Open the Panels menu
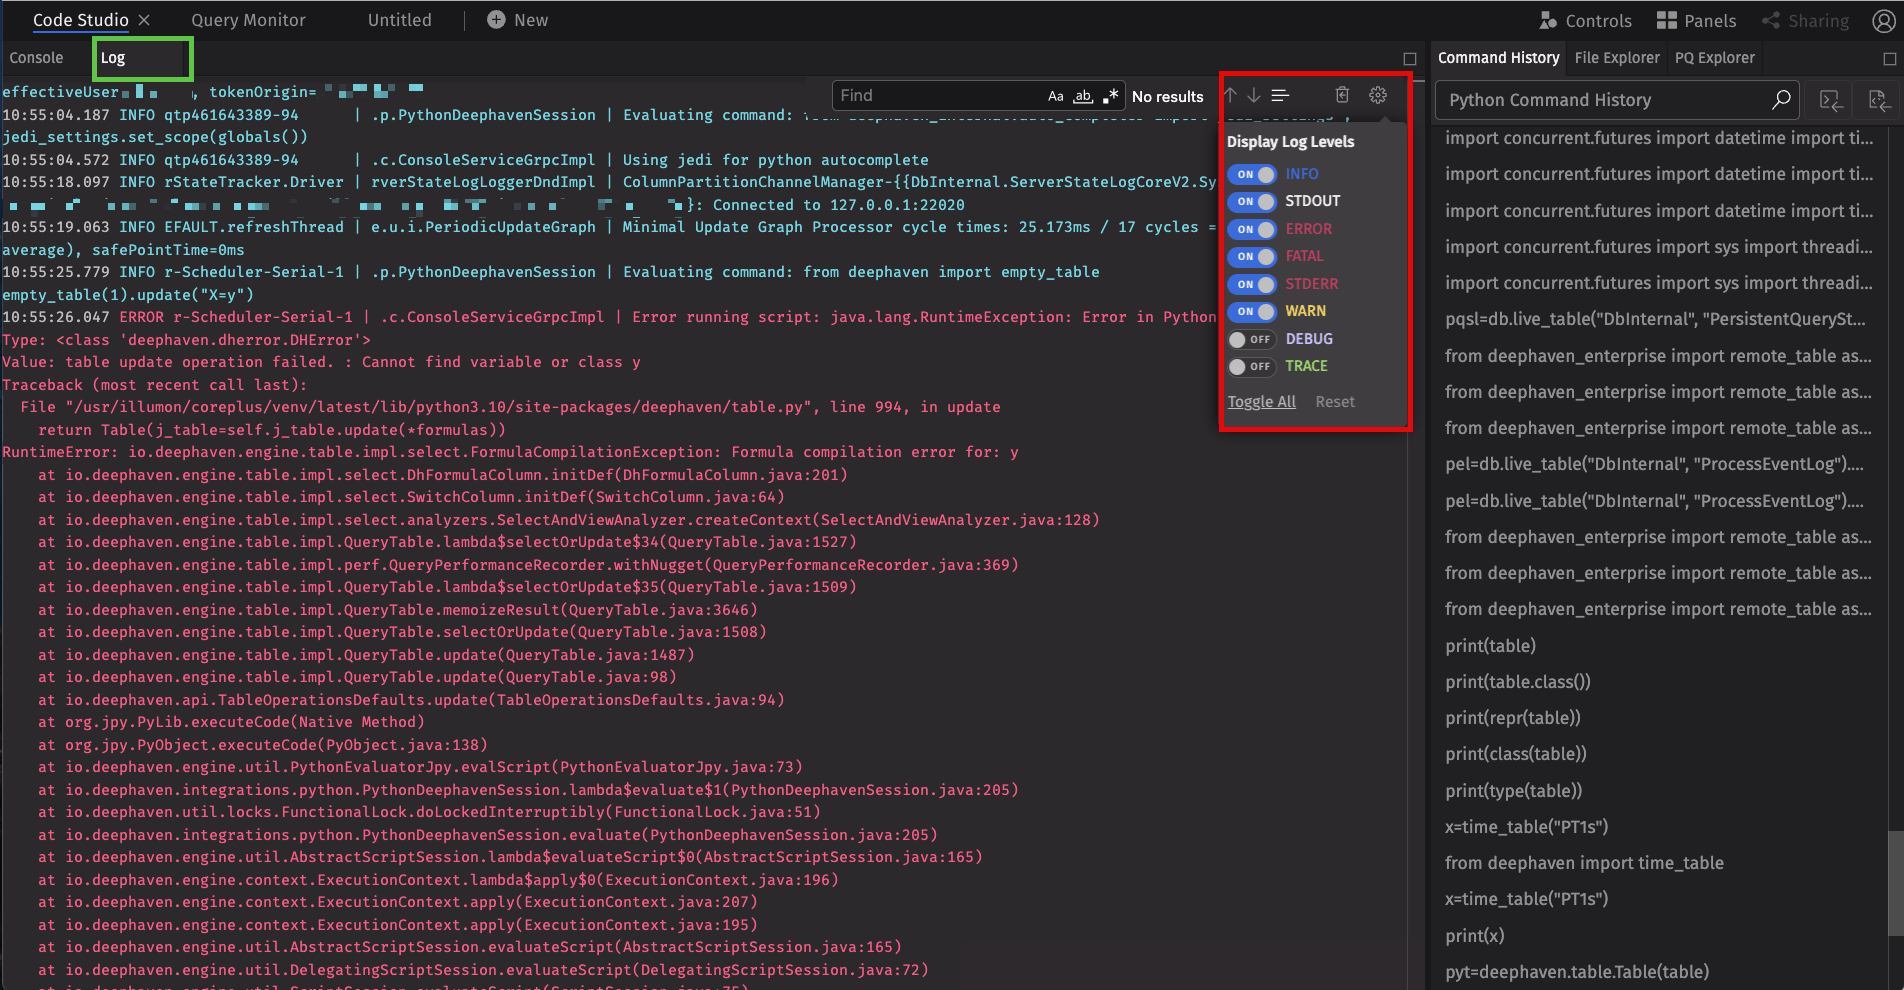 click(x=1696, y=21)
